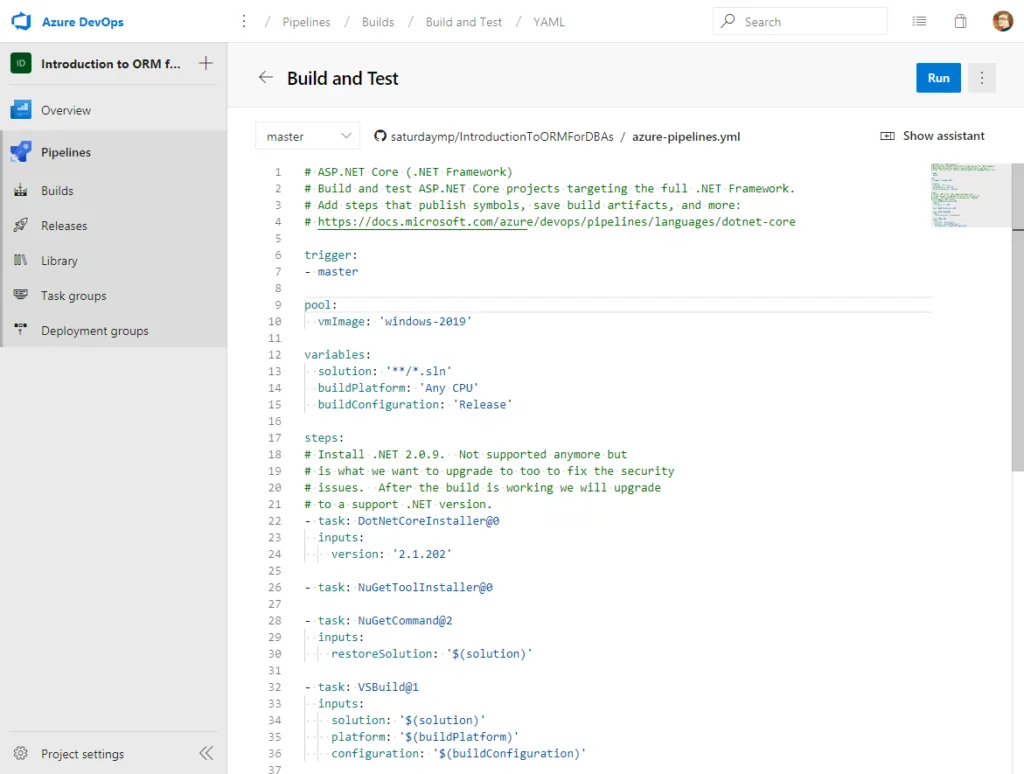Click the code minimap thumbnail
Viewport: 1024px width, 774px height.
click(970, 195)
